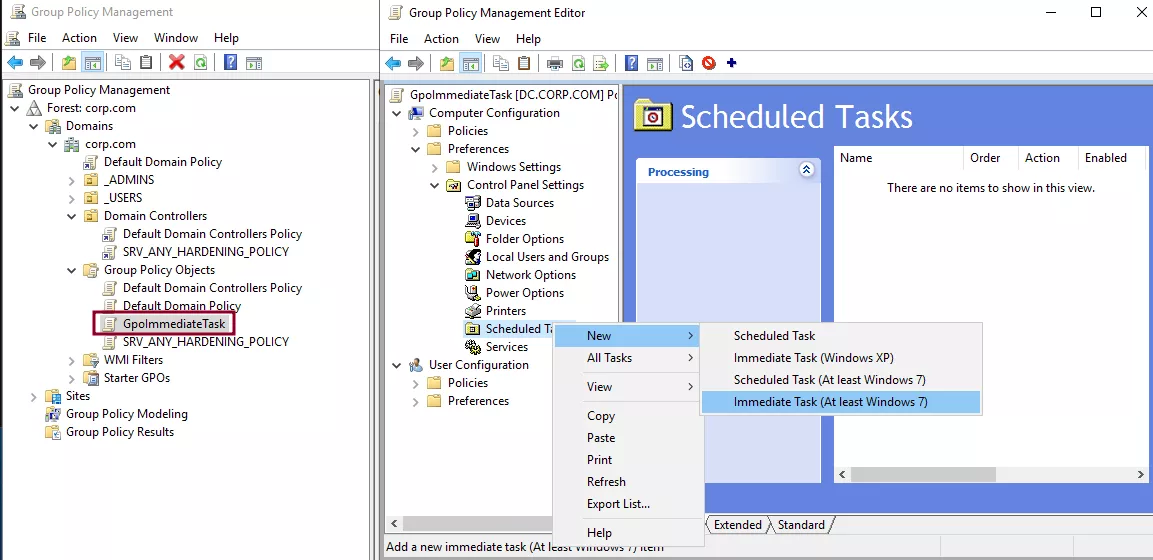
Task: Click Paste icon in Editor toolbar
Action: coord(524,63)
